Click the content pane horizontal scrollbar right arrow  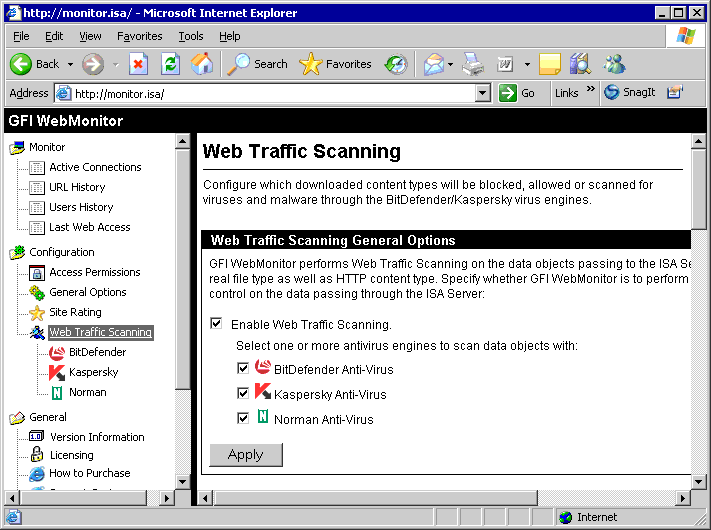[x=683, y=499]
